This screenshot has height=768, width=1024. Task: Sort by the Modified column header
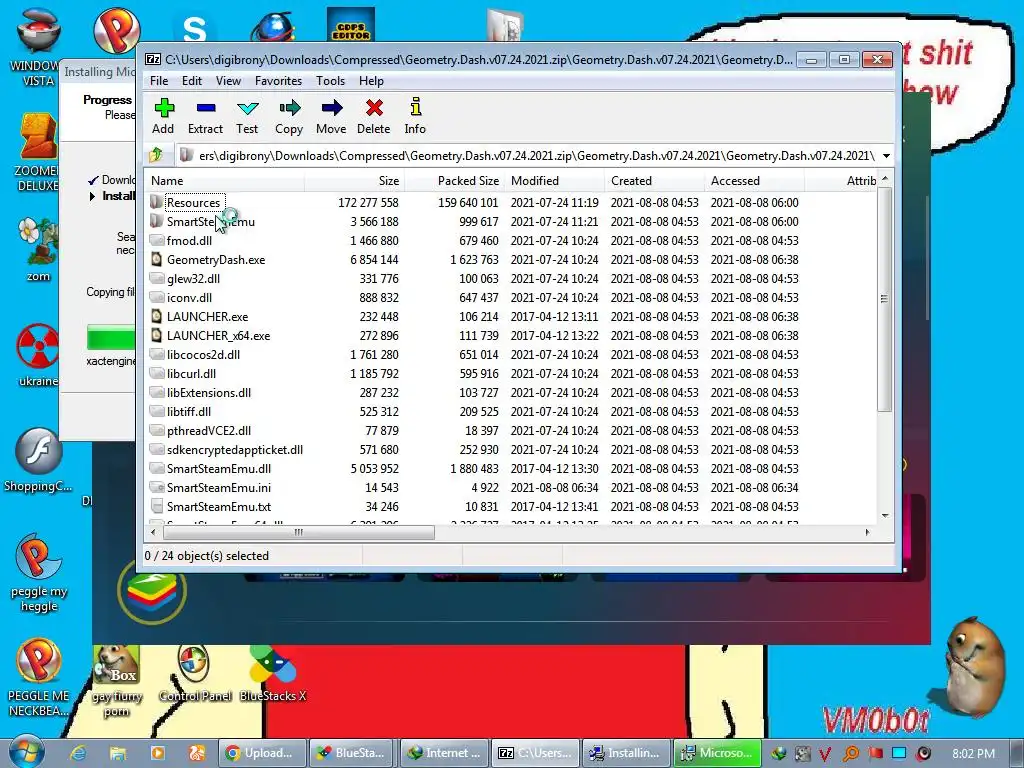pyautogui.click(x=554, y=181)
